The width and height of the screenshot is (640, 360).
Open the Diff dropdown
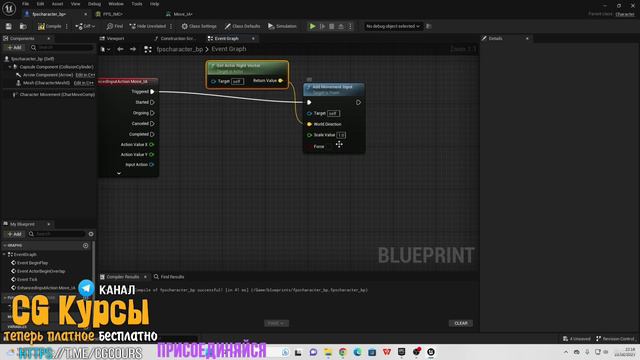(85, 26)
